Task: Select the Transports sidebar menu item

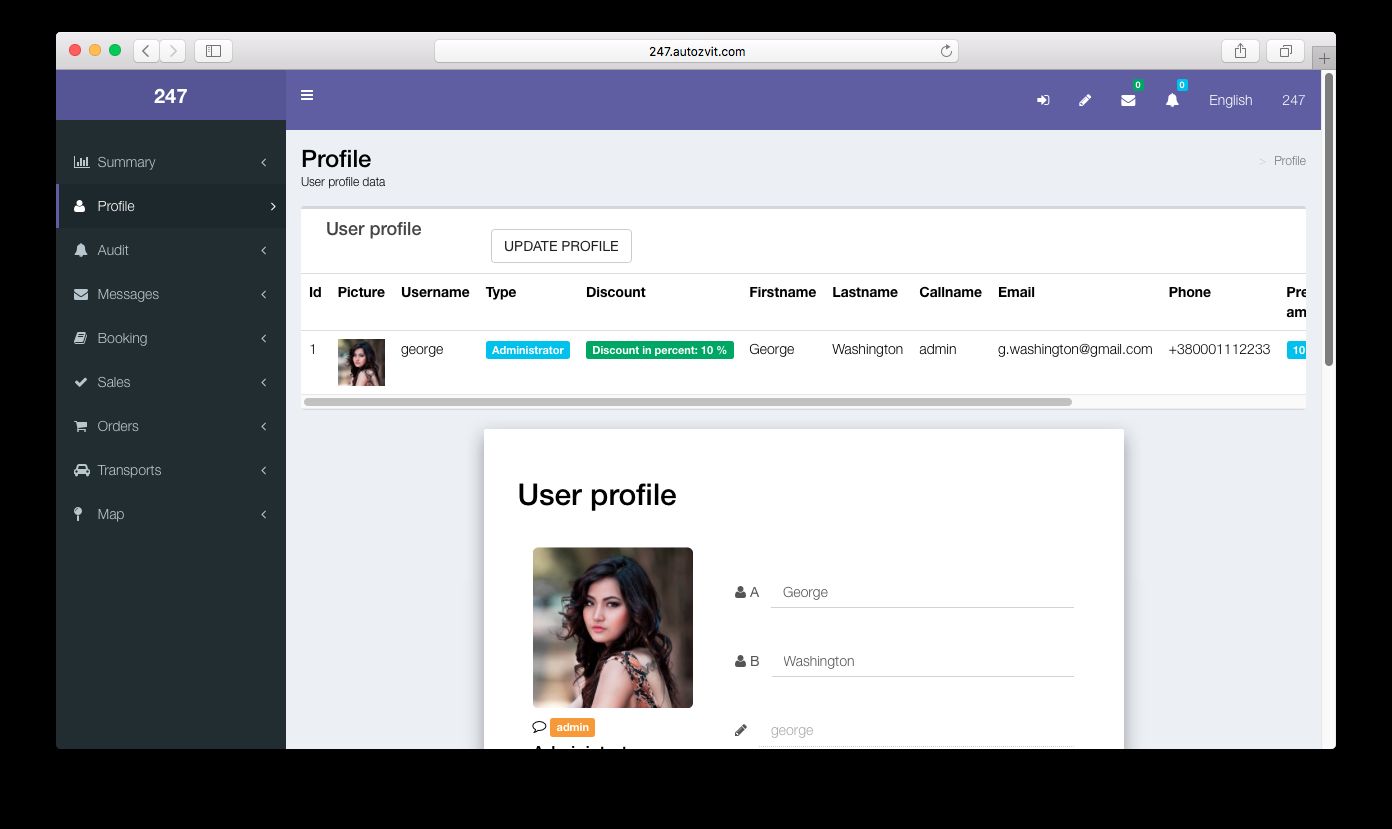Action: click(x=171, y=470)
